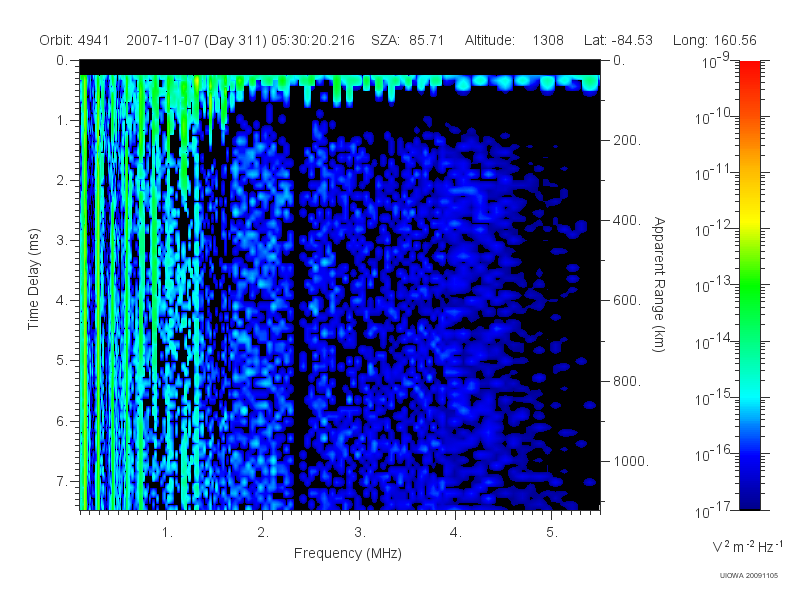Click the 'SZA: 85.71' value
Screen dimensions: 800x600
tap(408, 40)
